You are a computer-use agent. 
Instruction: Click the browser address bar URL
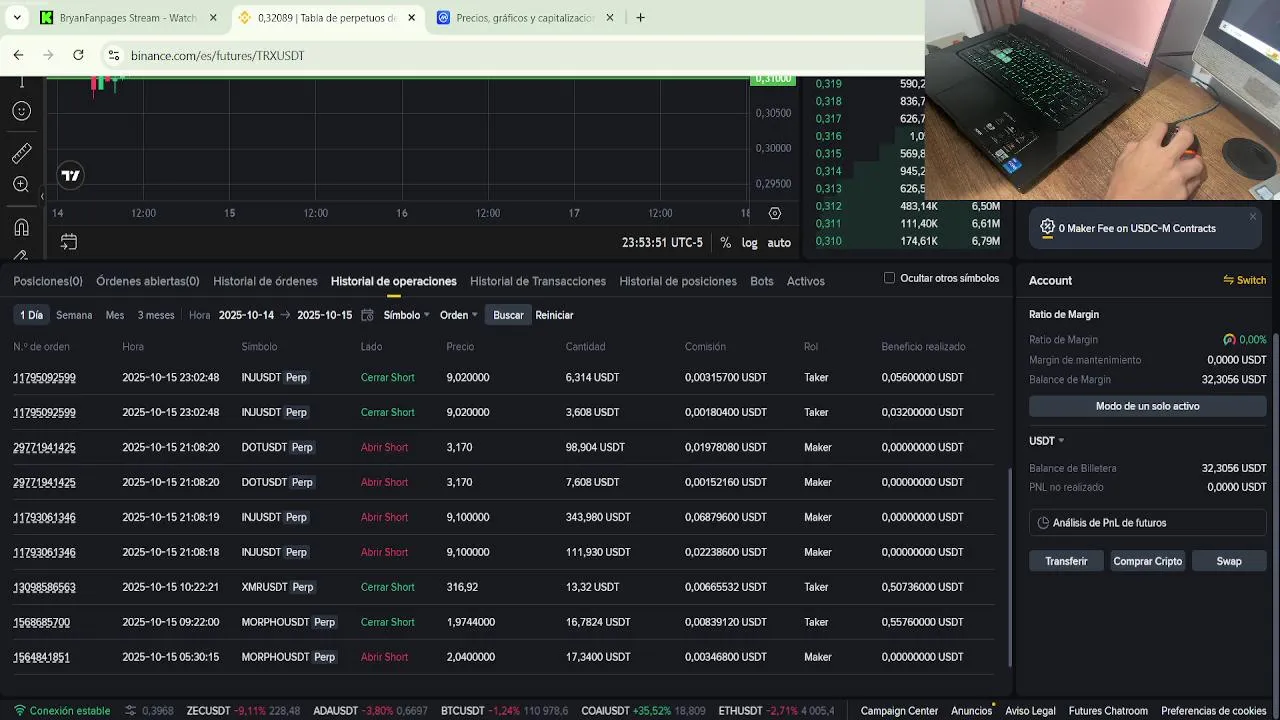click(x=217, y=56)
